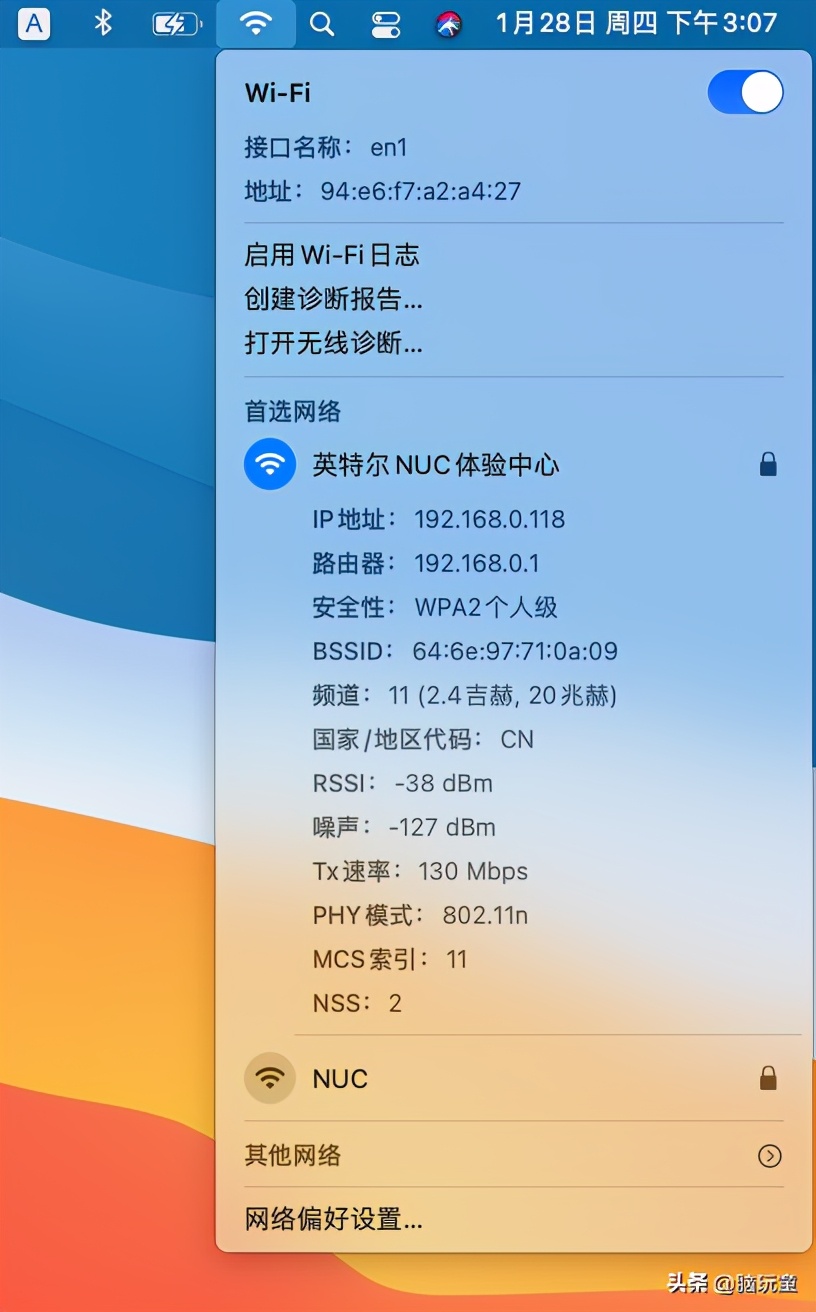The image size is (816, 1312).
Task: Click the lock icon beside 英特尔 NUC 体验中心
Action: pos(768,463)
